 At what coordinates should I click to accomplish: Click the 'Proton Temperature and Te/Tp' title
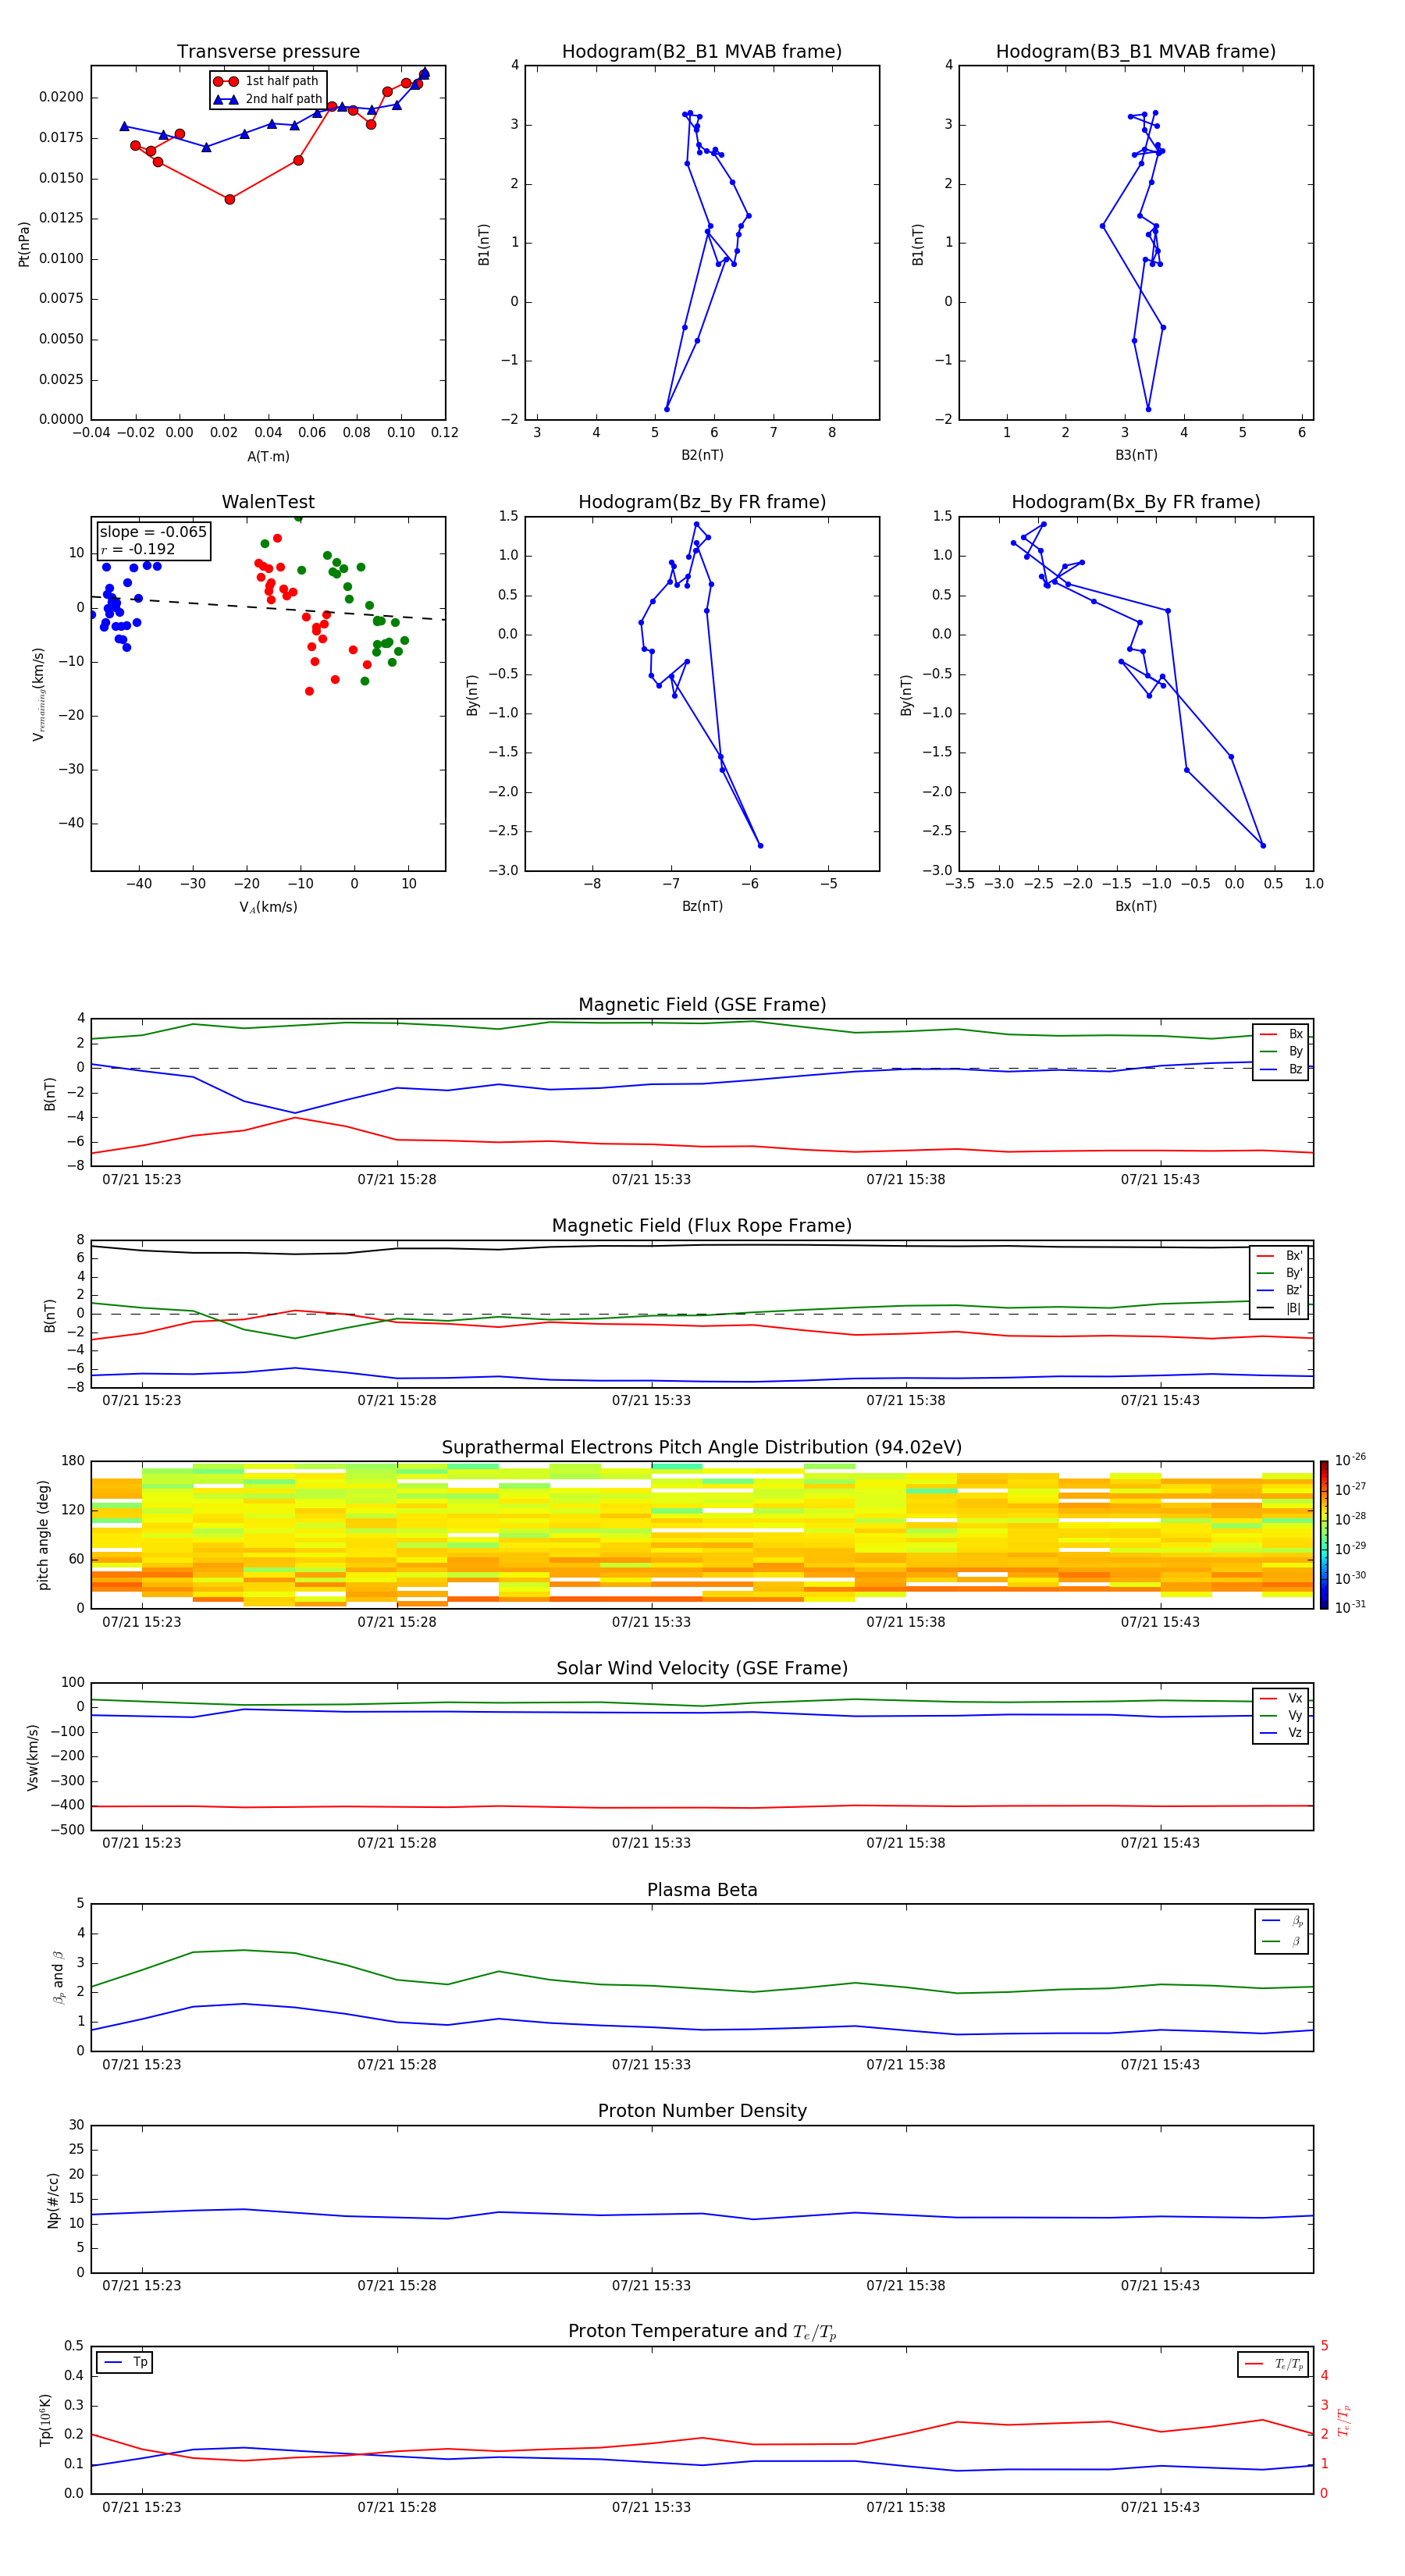702,2332
